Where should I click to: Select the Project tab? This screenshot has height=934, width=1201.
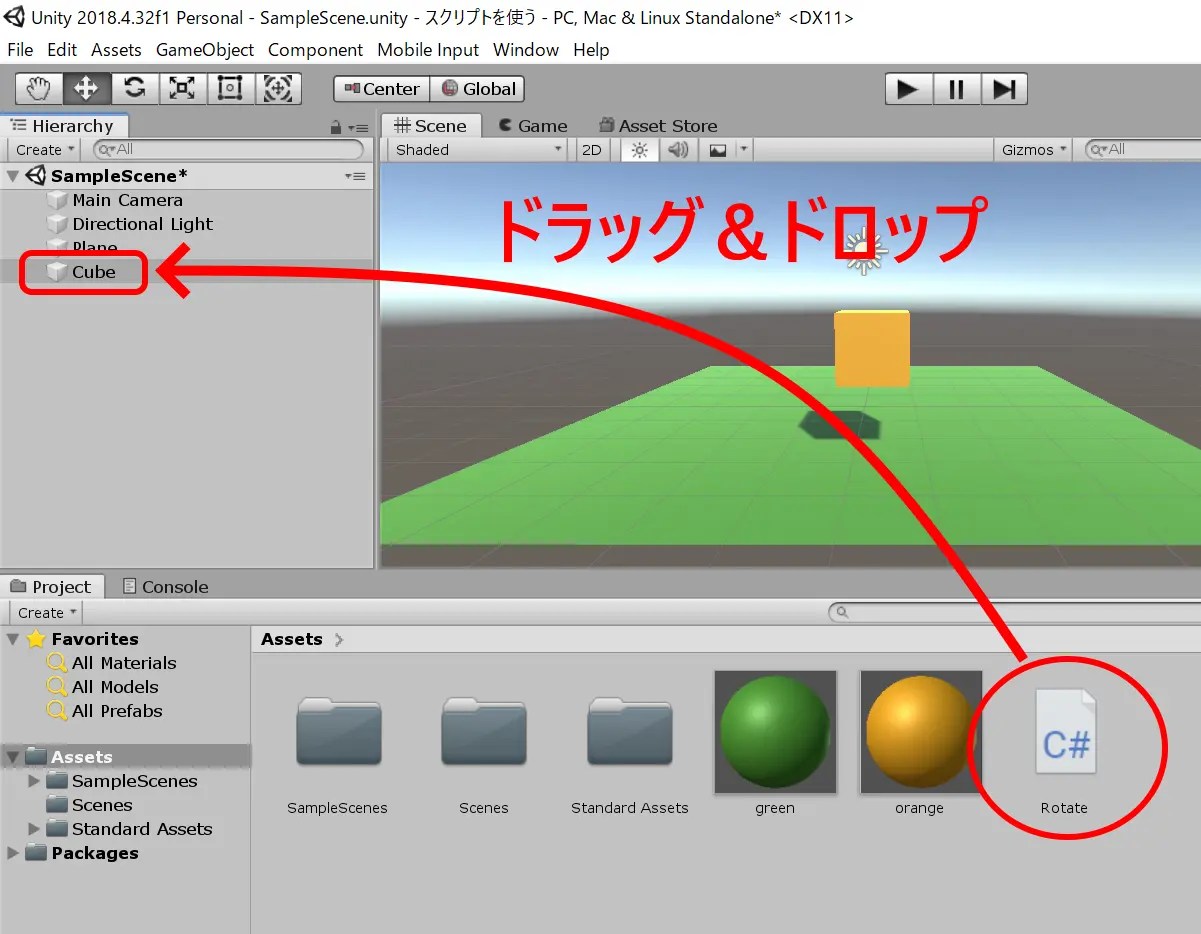click(51, 587)
